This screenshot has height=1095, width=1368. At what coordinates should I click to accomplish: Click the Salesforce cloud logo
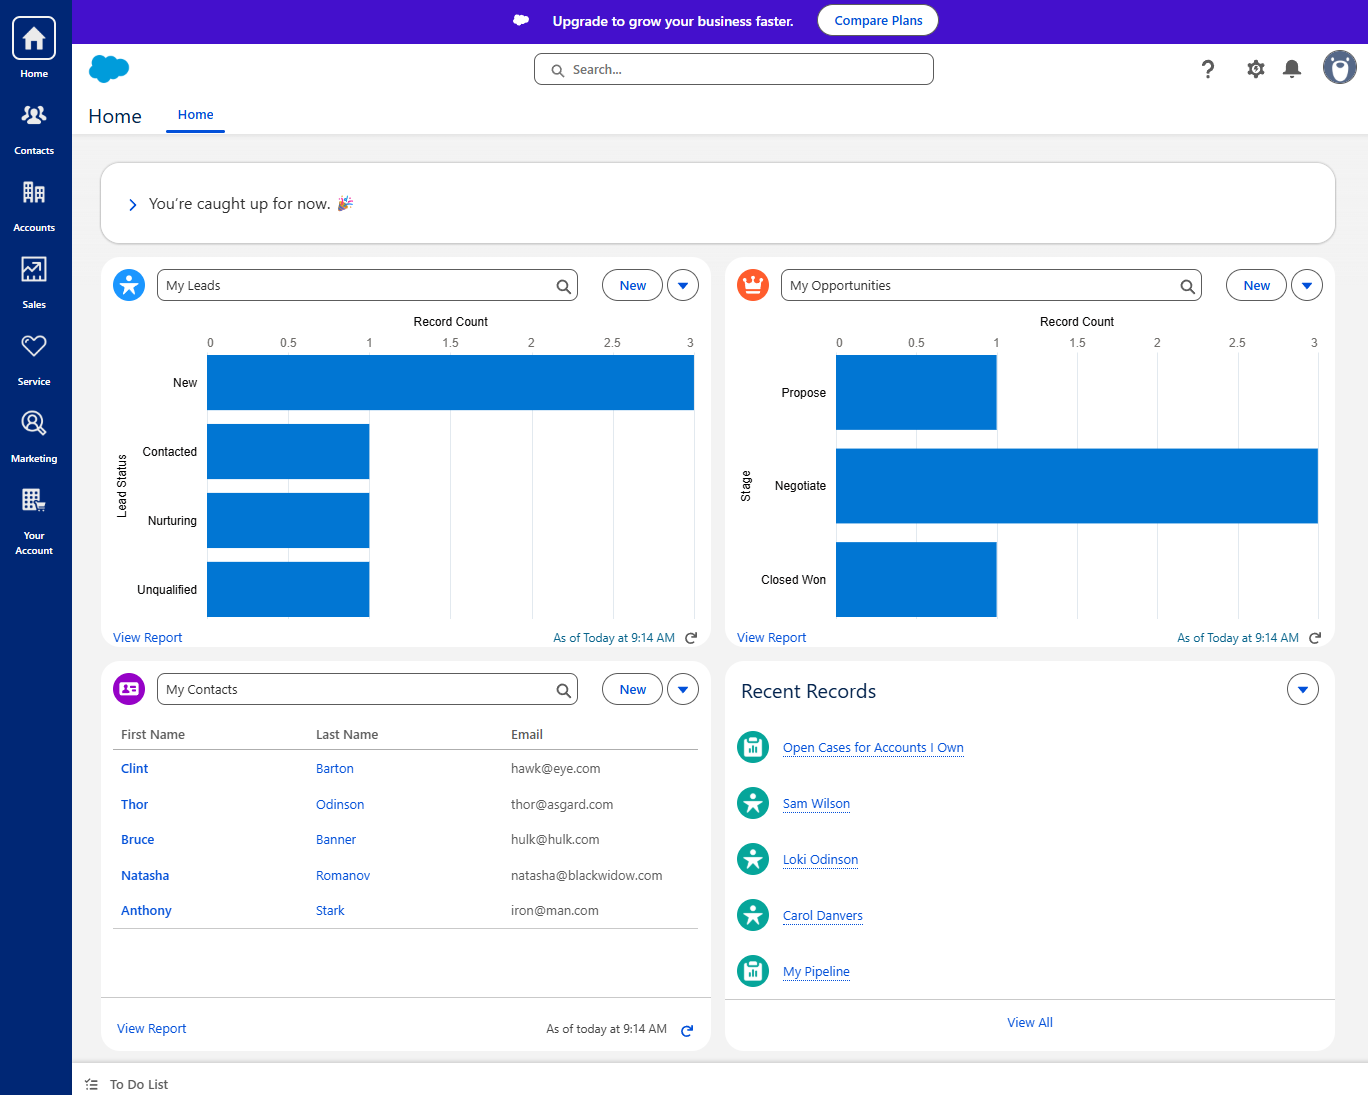(108, 68)
